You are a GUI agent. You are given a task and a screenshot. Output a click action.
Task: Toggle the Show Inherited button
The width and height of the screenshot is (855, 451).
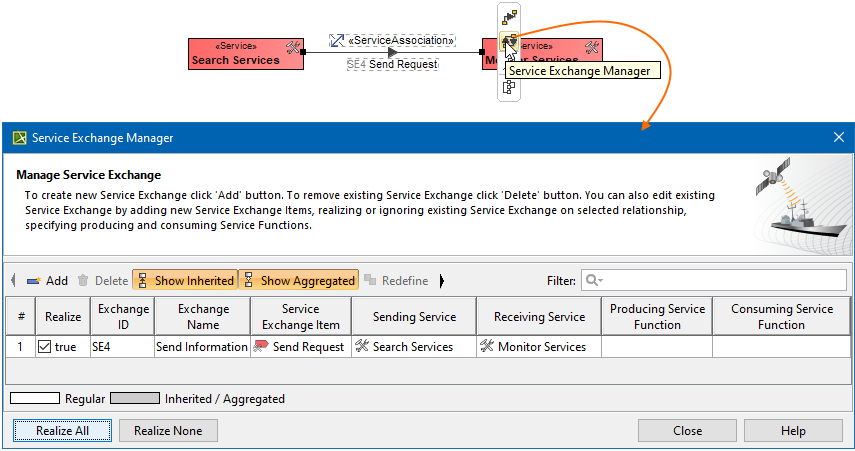click(185, 281)
